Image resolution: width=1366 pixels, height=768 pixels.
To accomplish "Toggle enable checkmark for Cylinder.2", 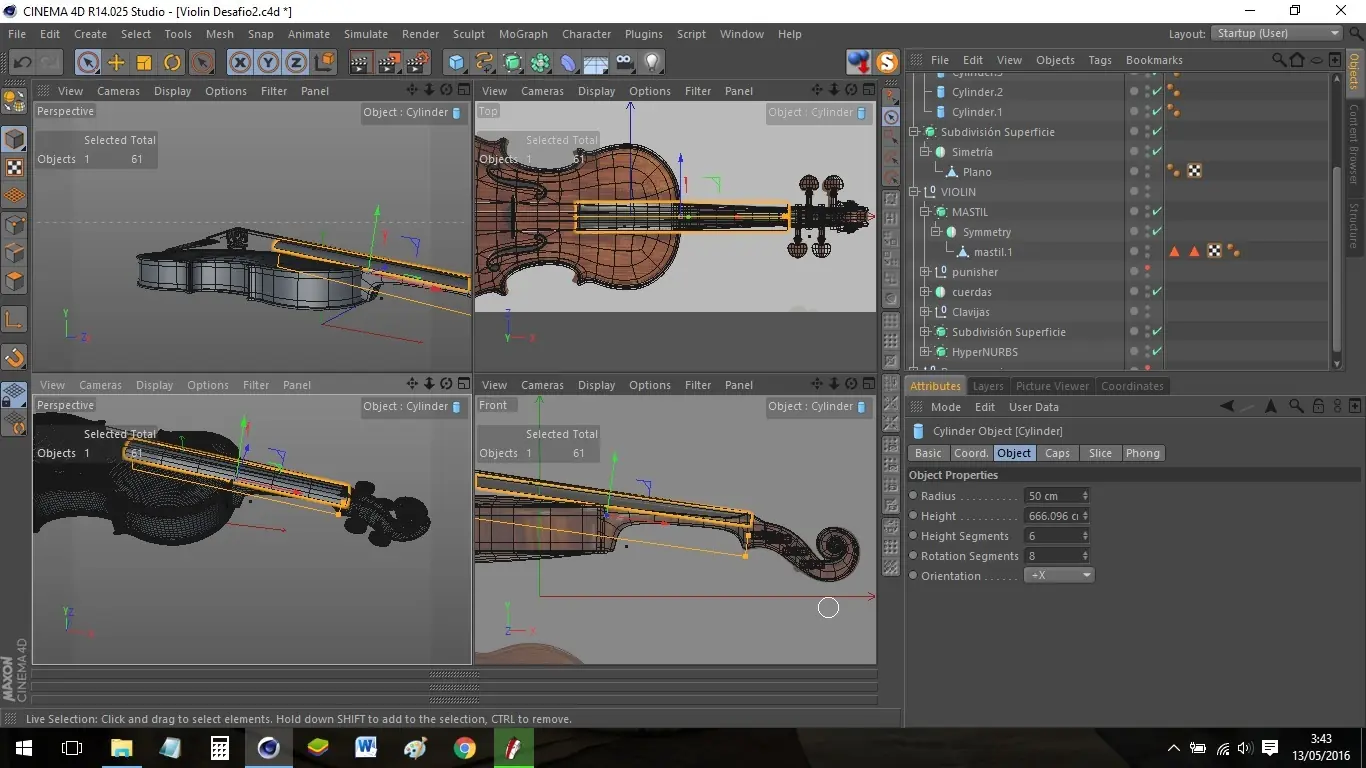I will click(1157, 92).
